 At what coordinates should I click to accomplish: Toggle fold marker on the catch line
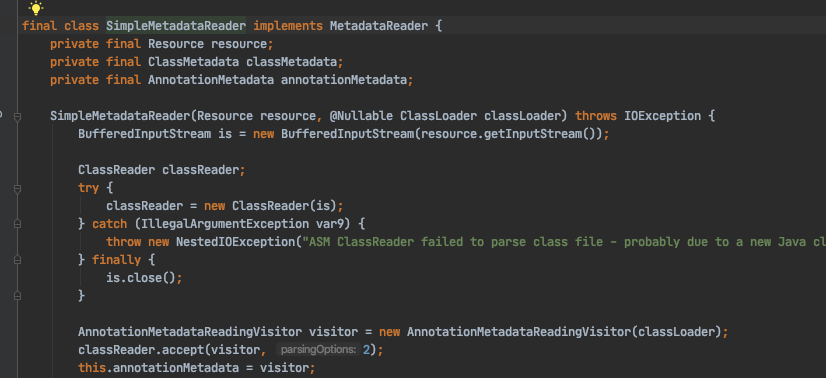point(17,224)
